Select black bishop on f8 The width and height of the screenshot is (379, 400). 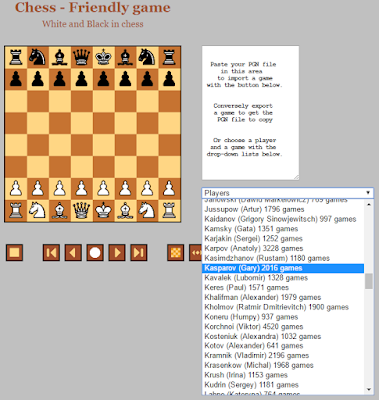tap(126, 57)
